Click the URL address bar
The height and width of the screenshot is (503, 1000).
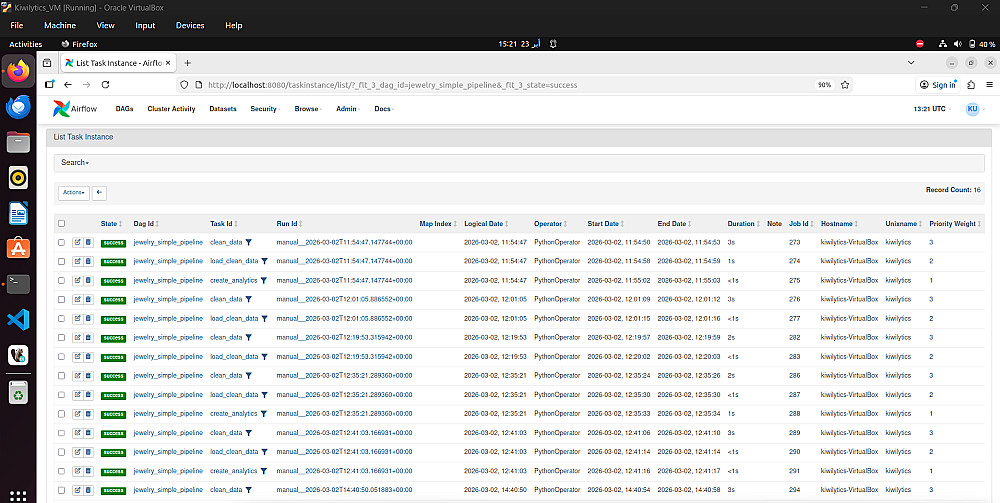point(504,85)
